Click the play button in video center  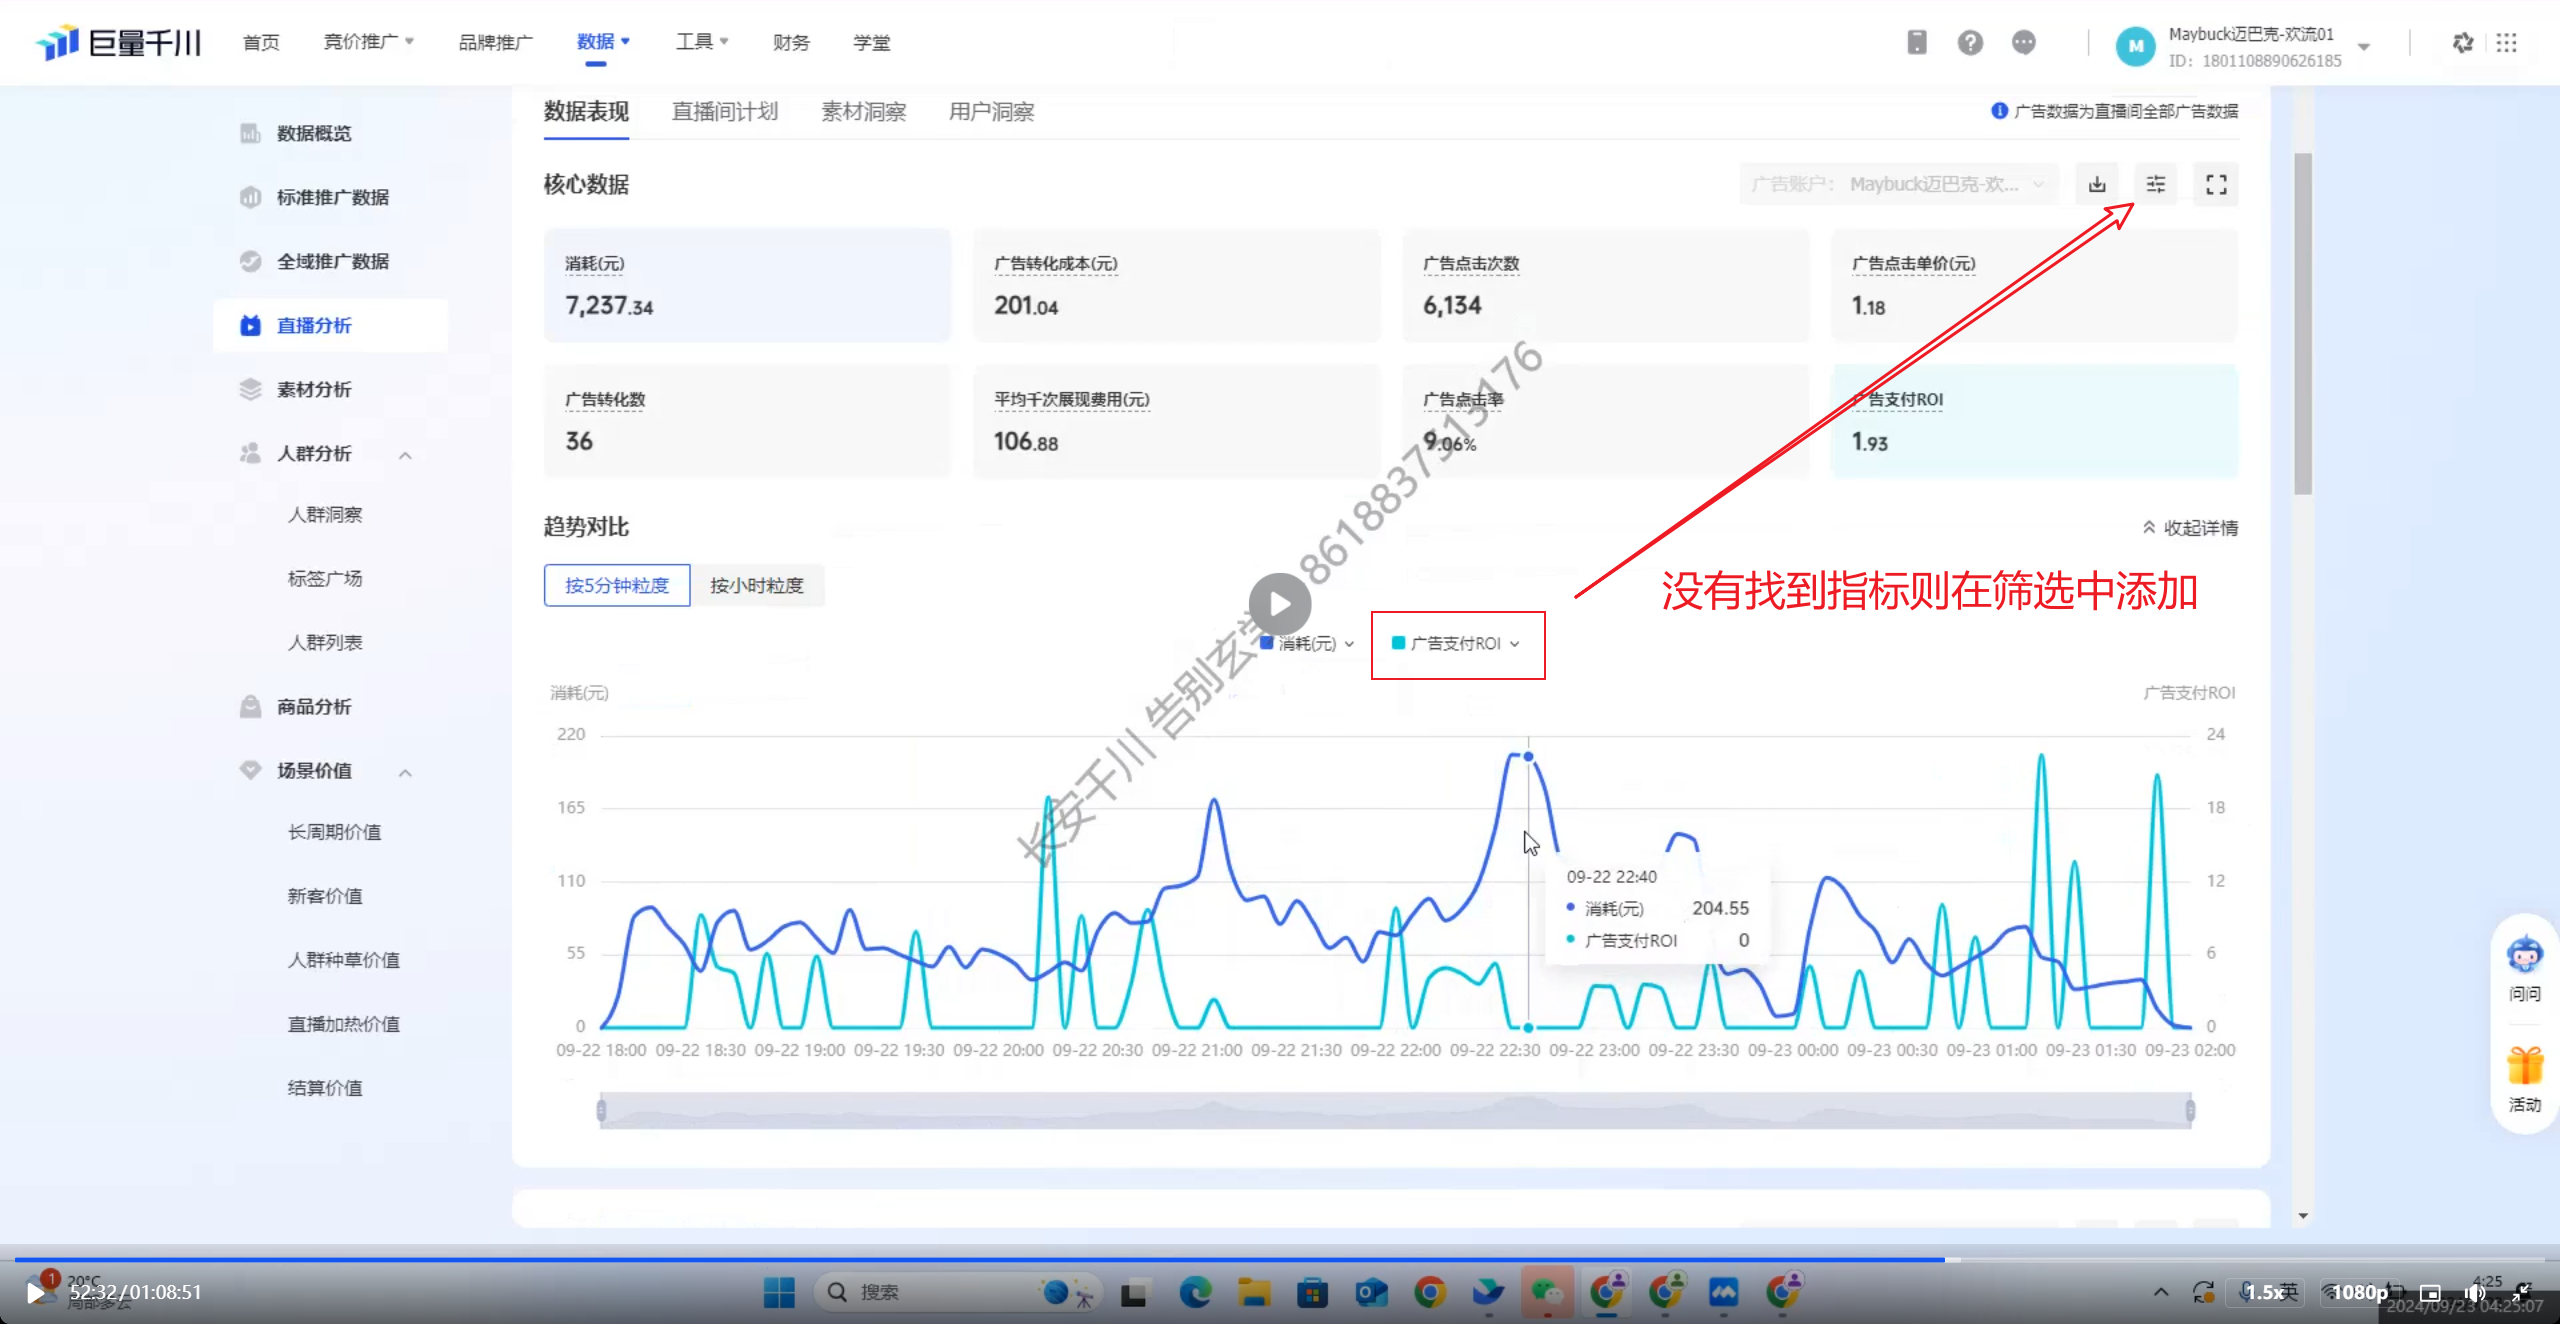pyautogui.click(x=1279, y=604)
